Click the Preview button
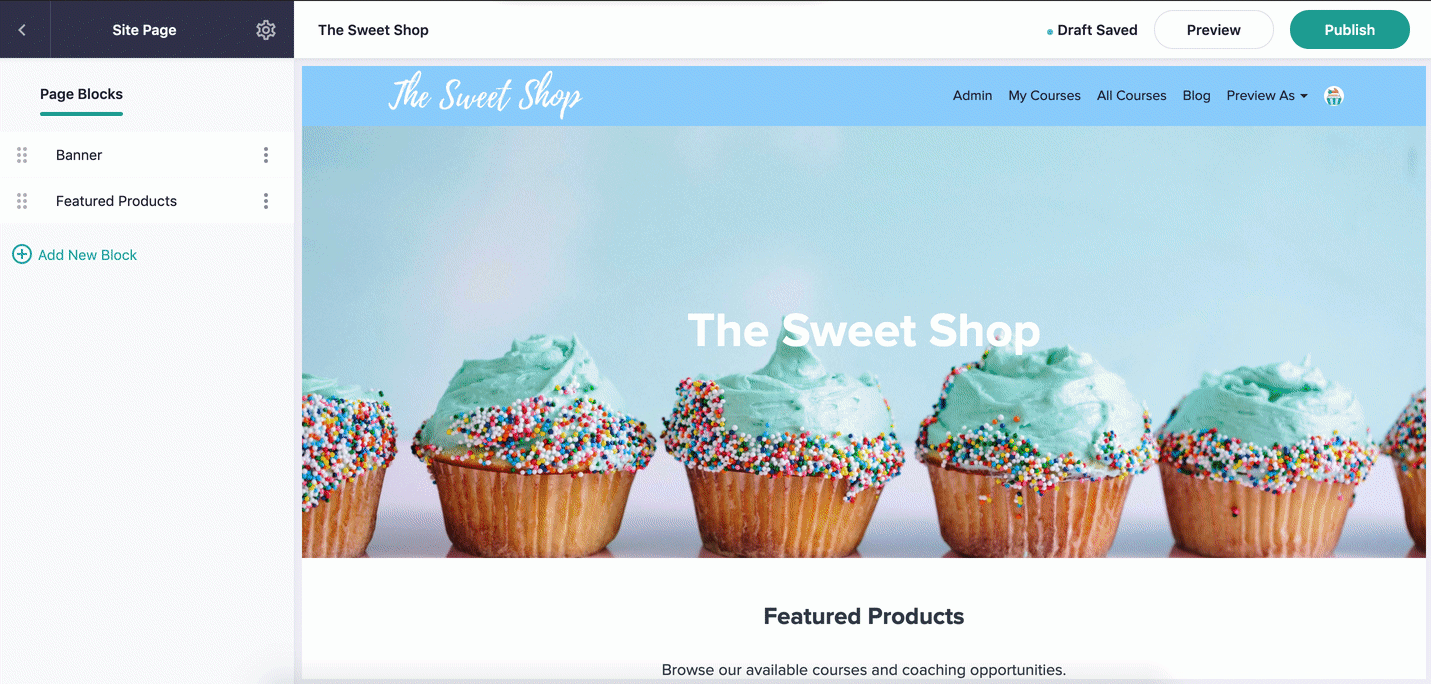Viewport: 1431px width, 684px height. [x=1214, y=30]
